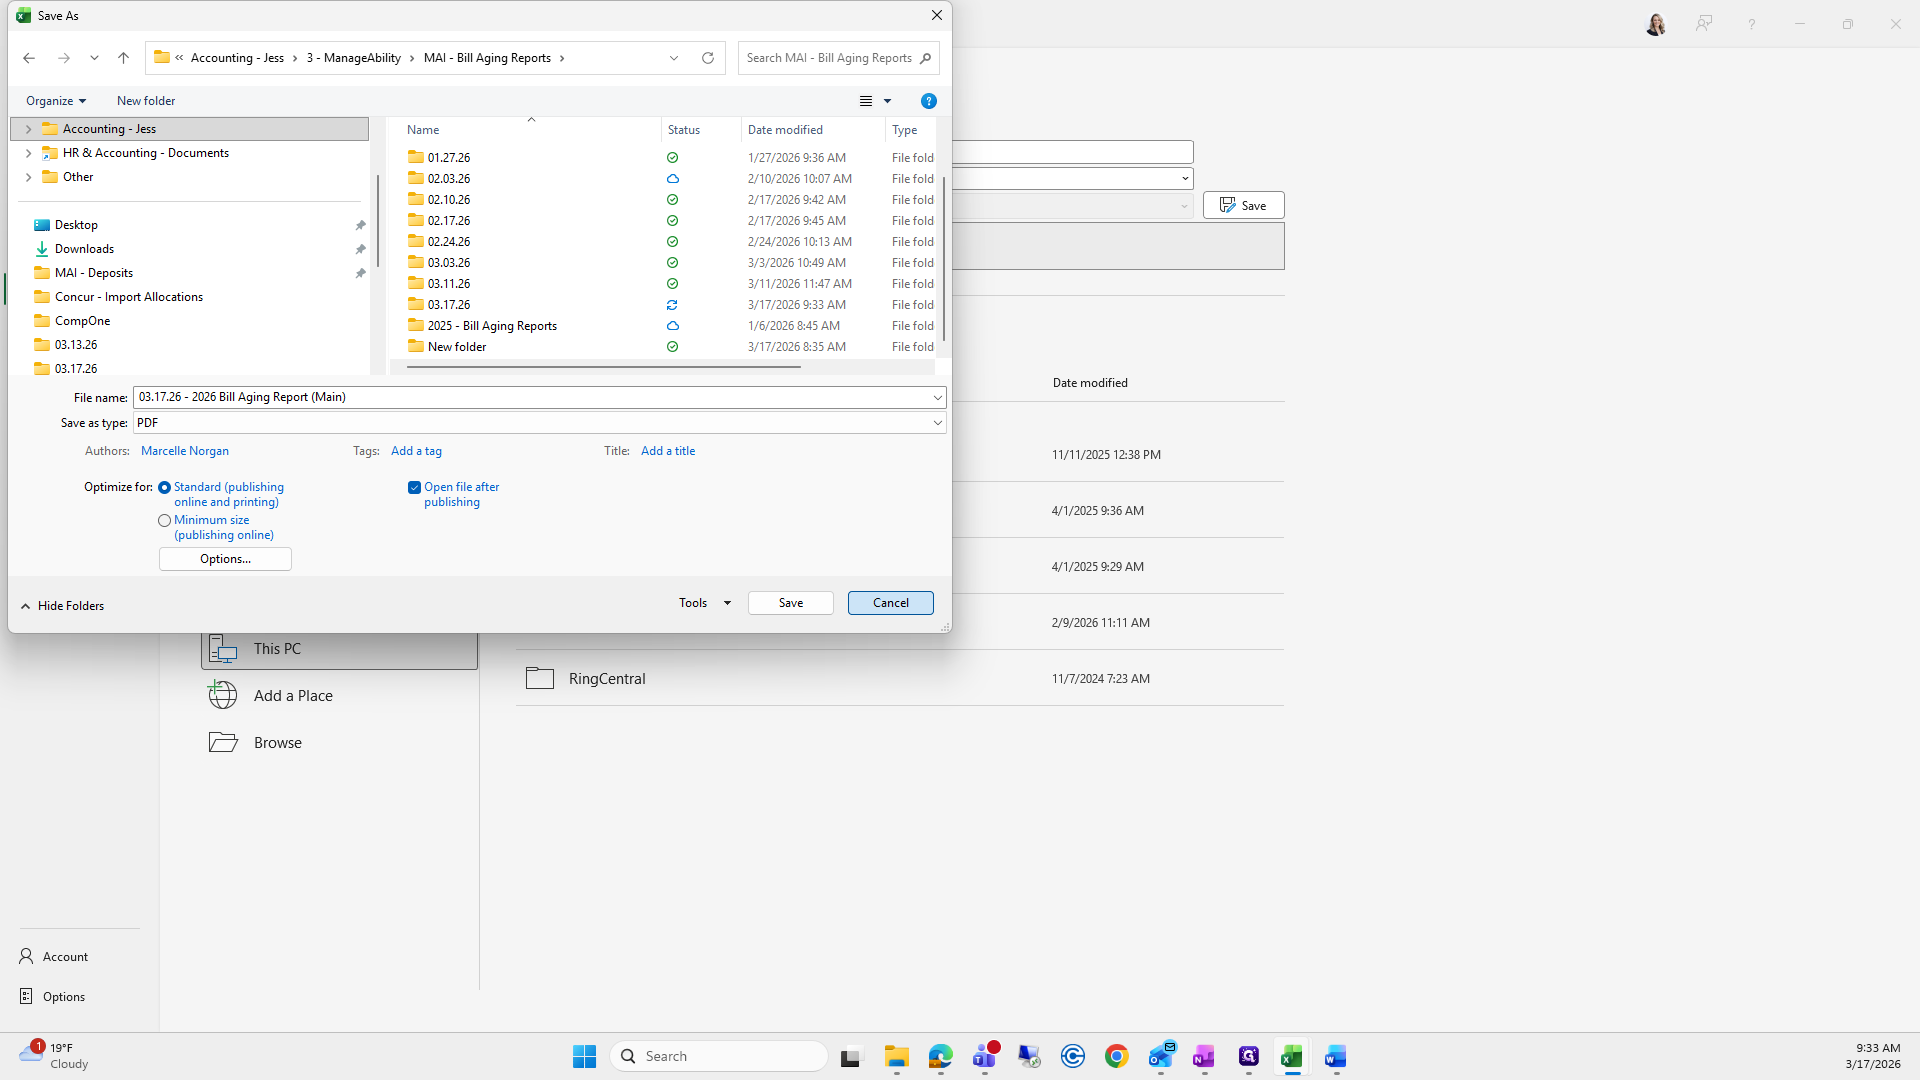Click the search magnifier in folder search box

pyautogui.click(x=925, y=58)
